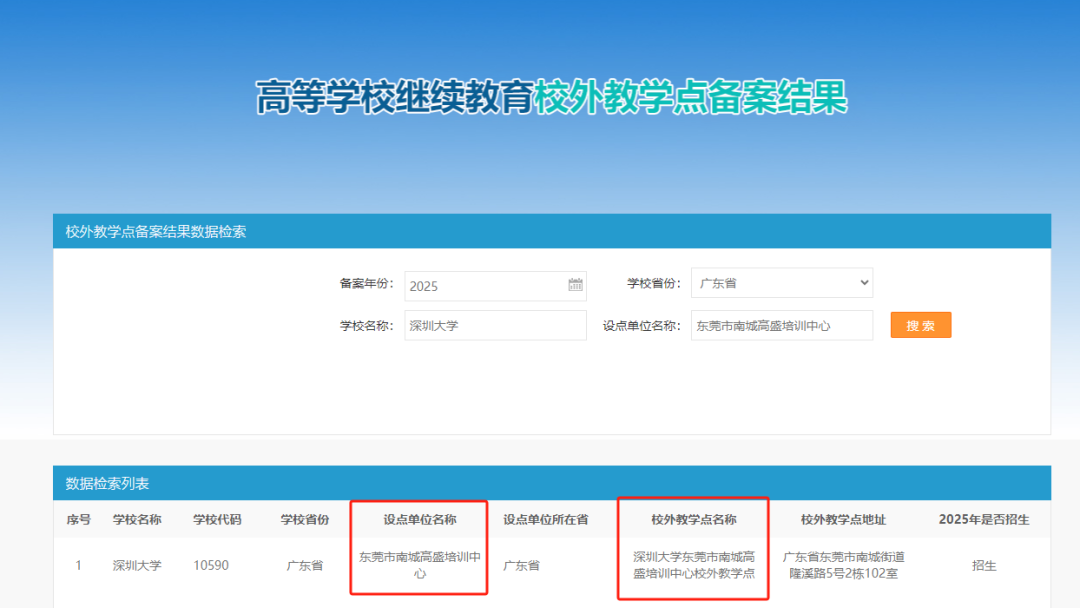1080x608 pixels.
Task: Click the 校外教学点地址 column header
Action: [843, 520]
